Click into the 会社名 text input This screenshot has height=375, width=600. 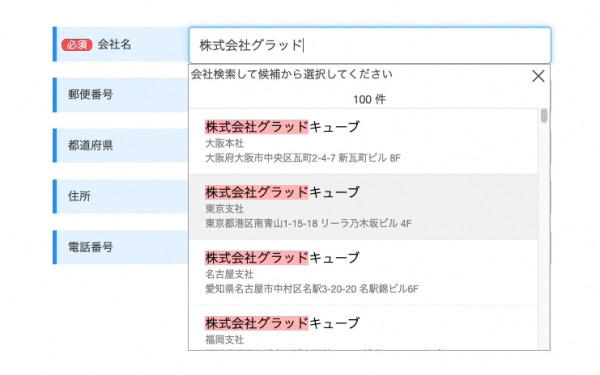click(x=370, y=45)
